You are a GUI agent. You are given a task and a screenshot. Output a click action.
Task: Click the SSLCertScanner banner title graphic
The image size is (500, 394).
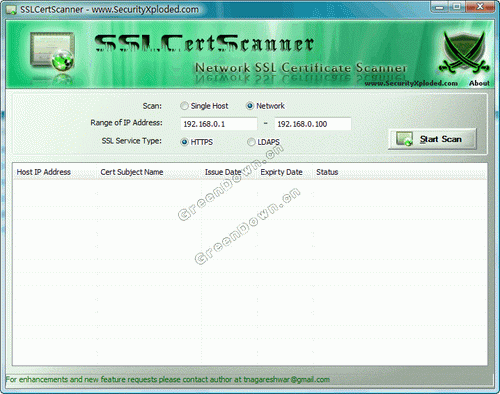click(204, 43)
